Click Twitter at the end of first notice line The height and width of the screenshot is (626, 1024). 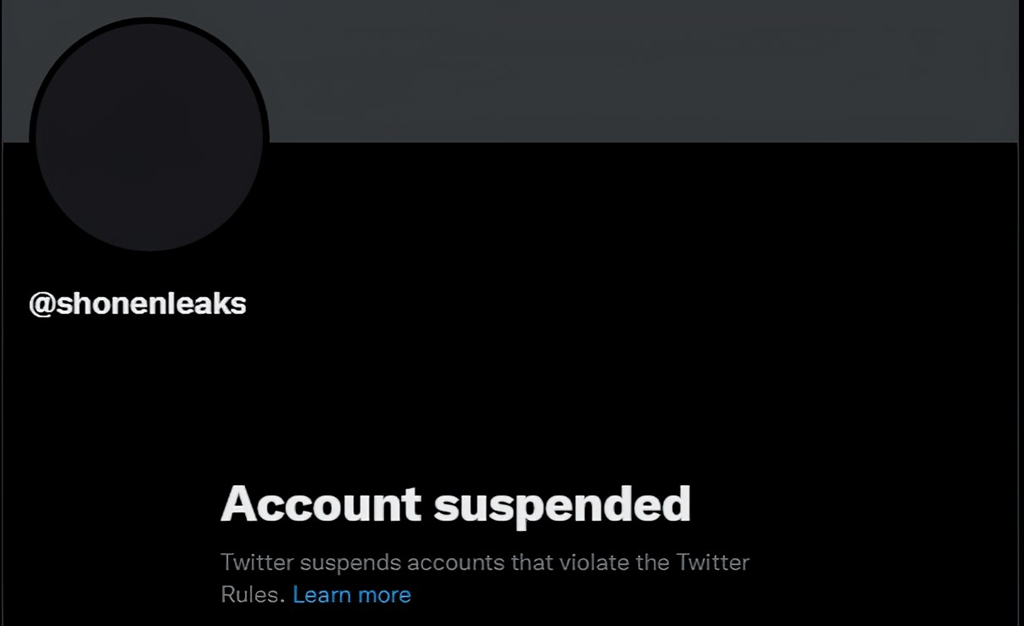(x=713, y=562)
